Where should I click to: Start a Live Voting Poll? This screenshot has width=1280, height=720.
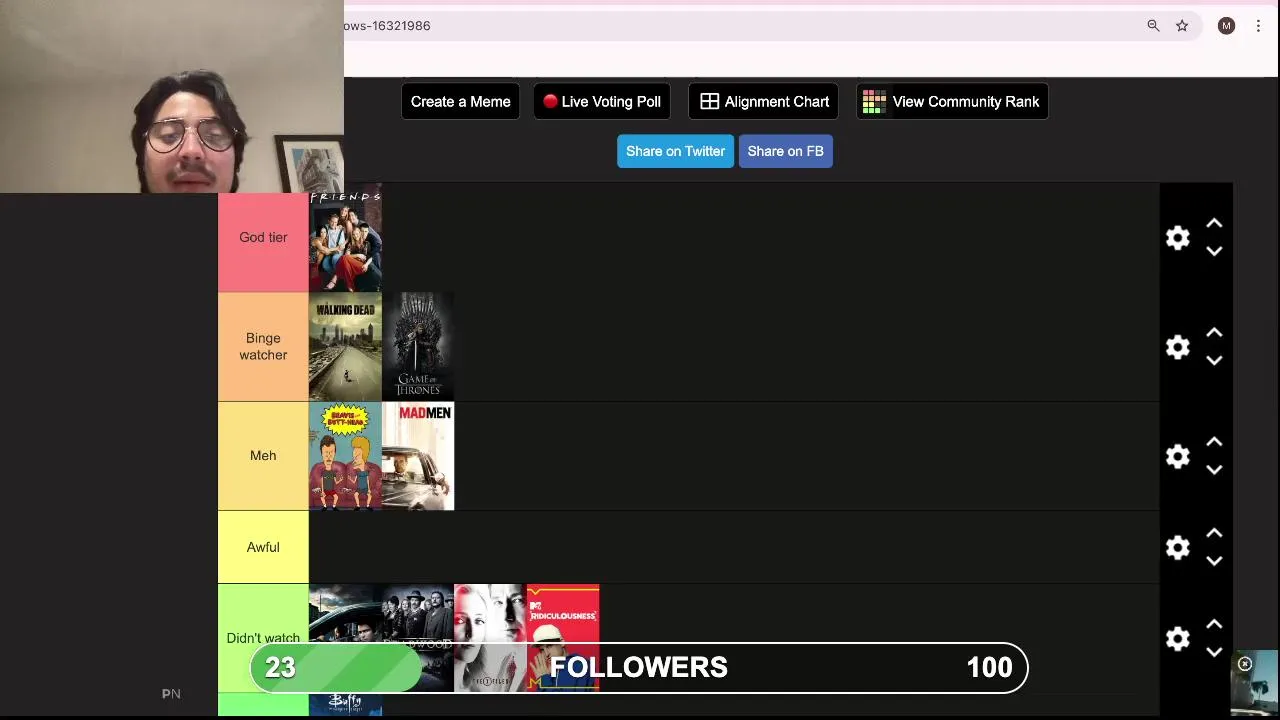click(602, 102)
